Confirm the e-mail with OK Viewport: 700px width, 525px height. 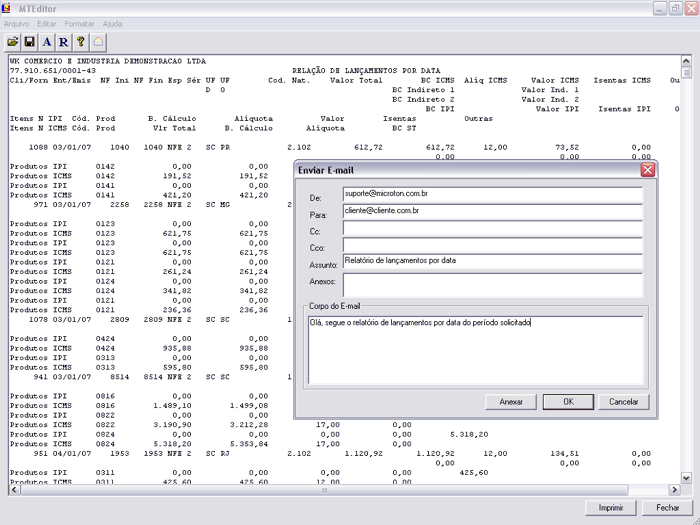click(x=567, y=401)
